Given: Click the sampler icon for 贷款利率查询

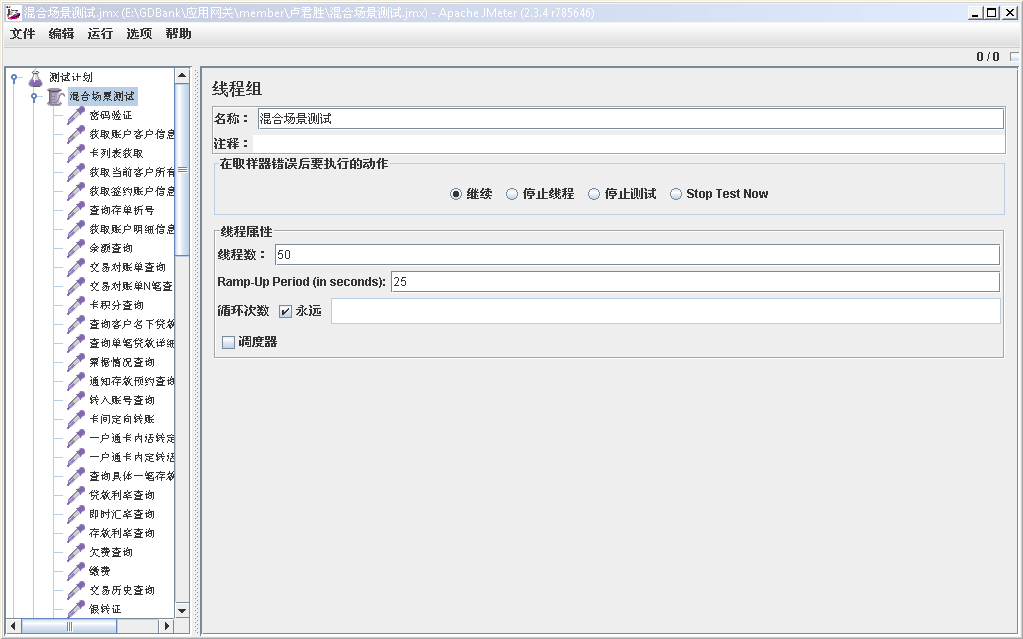Looking at the screenshot, I should pos(76,495).
